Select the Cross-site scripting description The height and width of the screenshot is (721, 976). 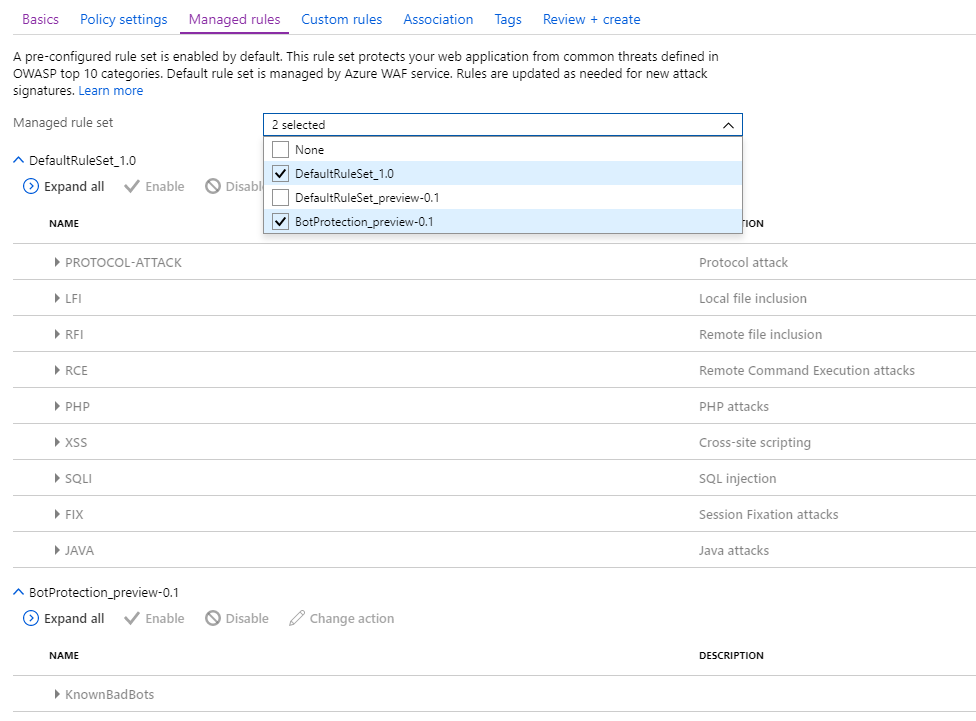coord(754,443)
